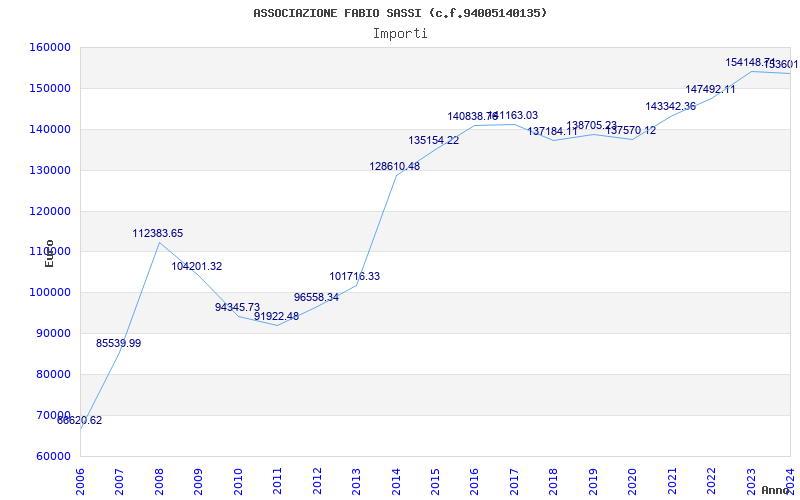Click the 'Anno' x-axis label

point(775,490)
